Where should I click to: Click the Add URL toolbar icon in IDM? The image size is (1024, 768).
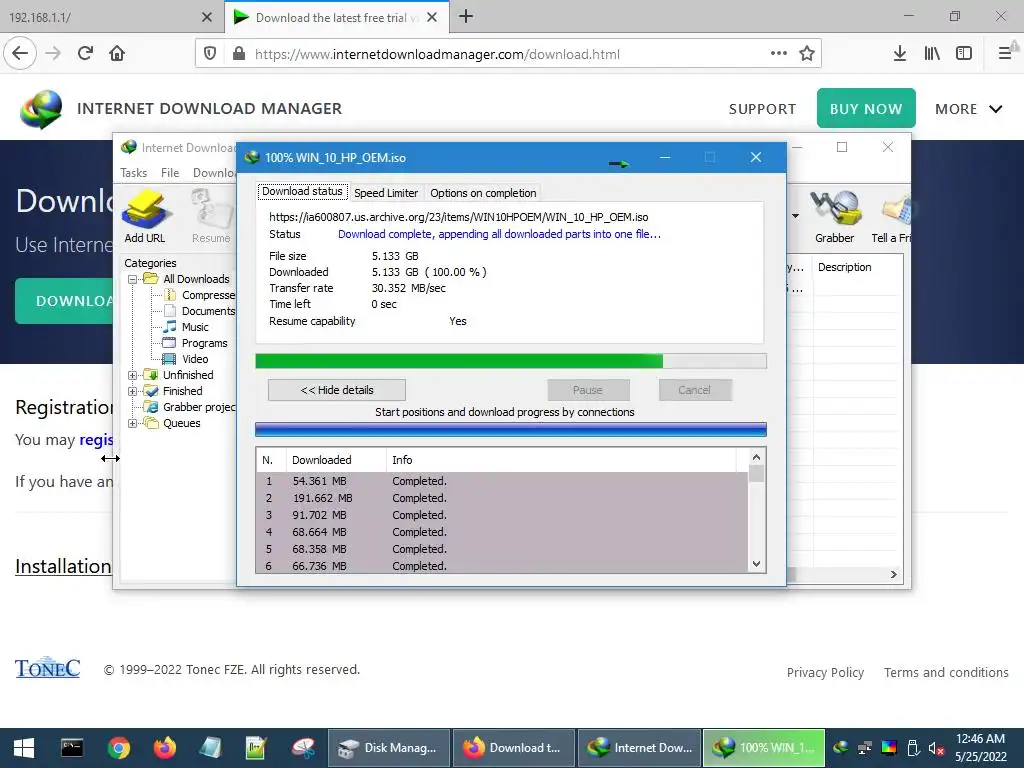tap(145, 216)
